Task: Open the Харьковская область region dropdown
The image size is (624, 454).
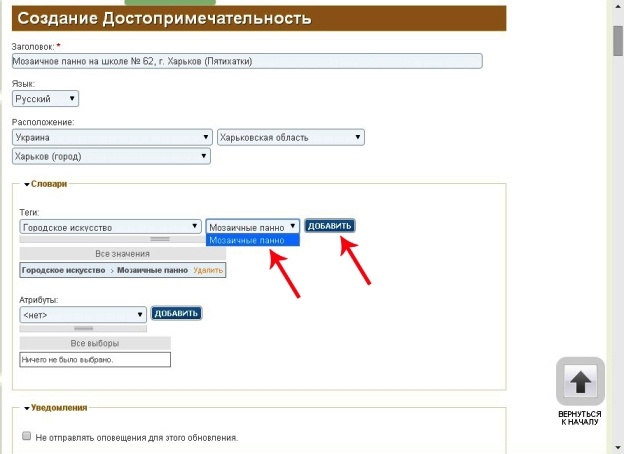Action: pos(291,137)
